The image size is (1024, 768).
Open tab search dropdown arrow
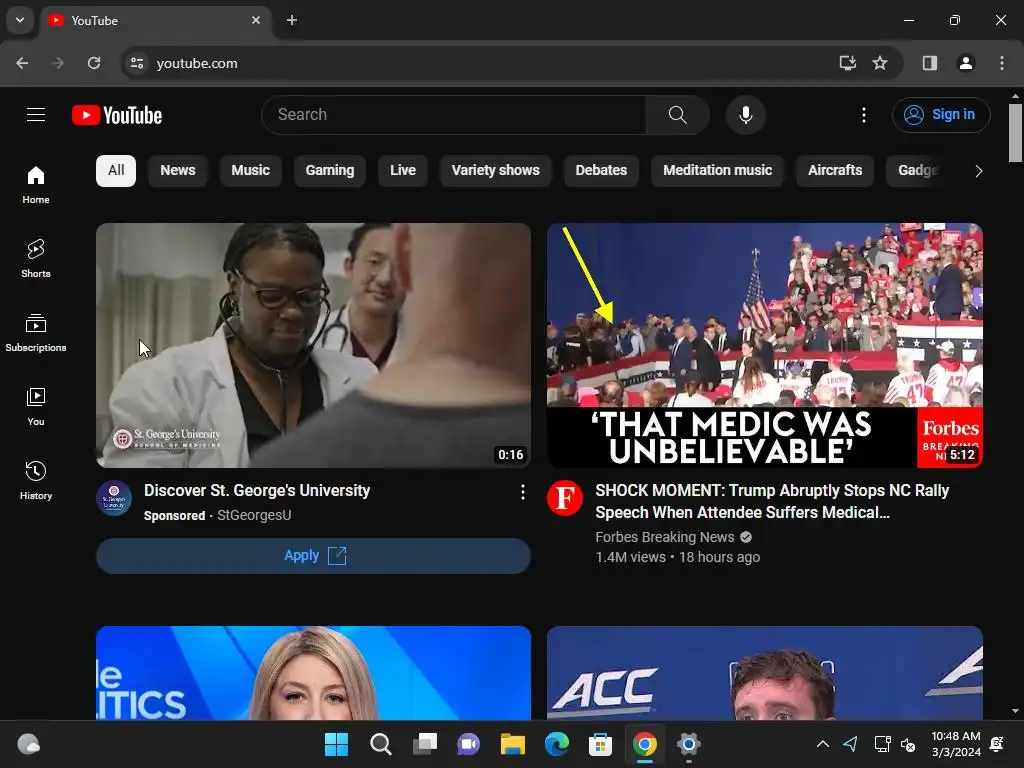(20, 20)
